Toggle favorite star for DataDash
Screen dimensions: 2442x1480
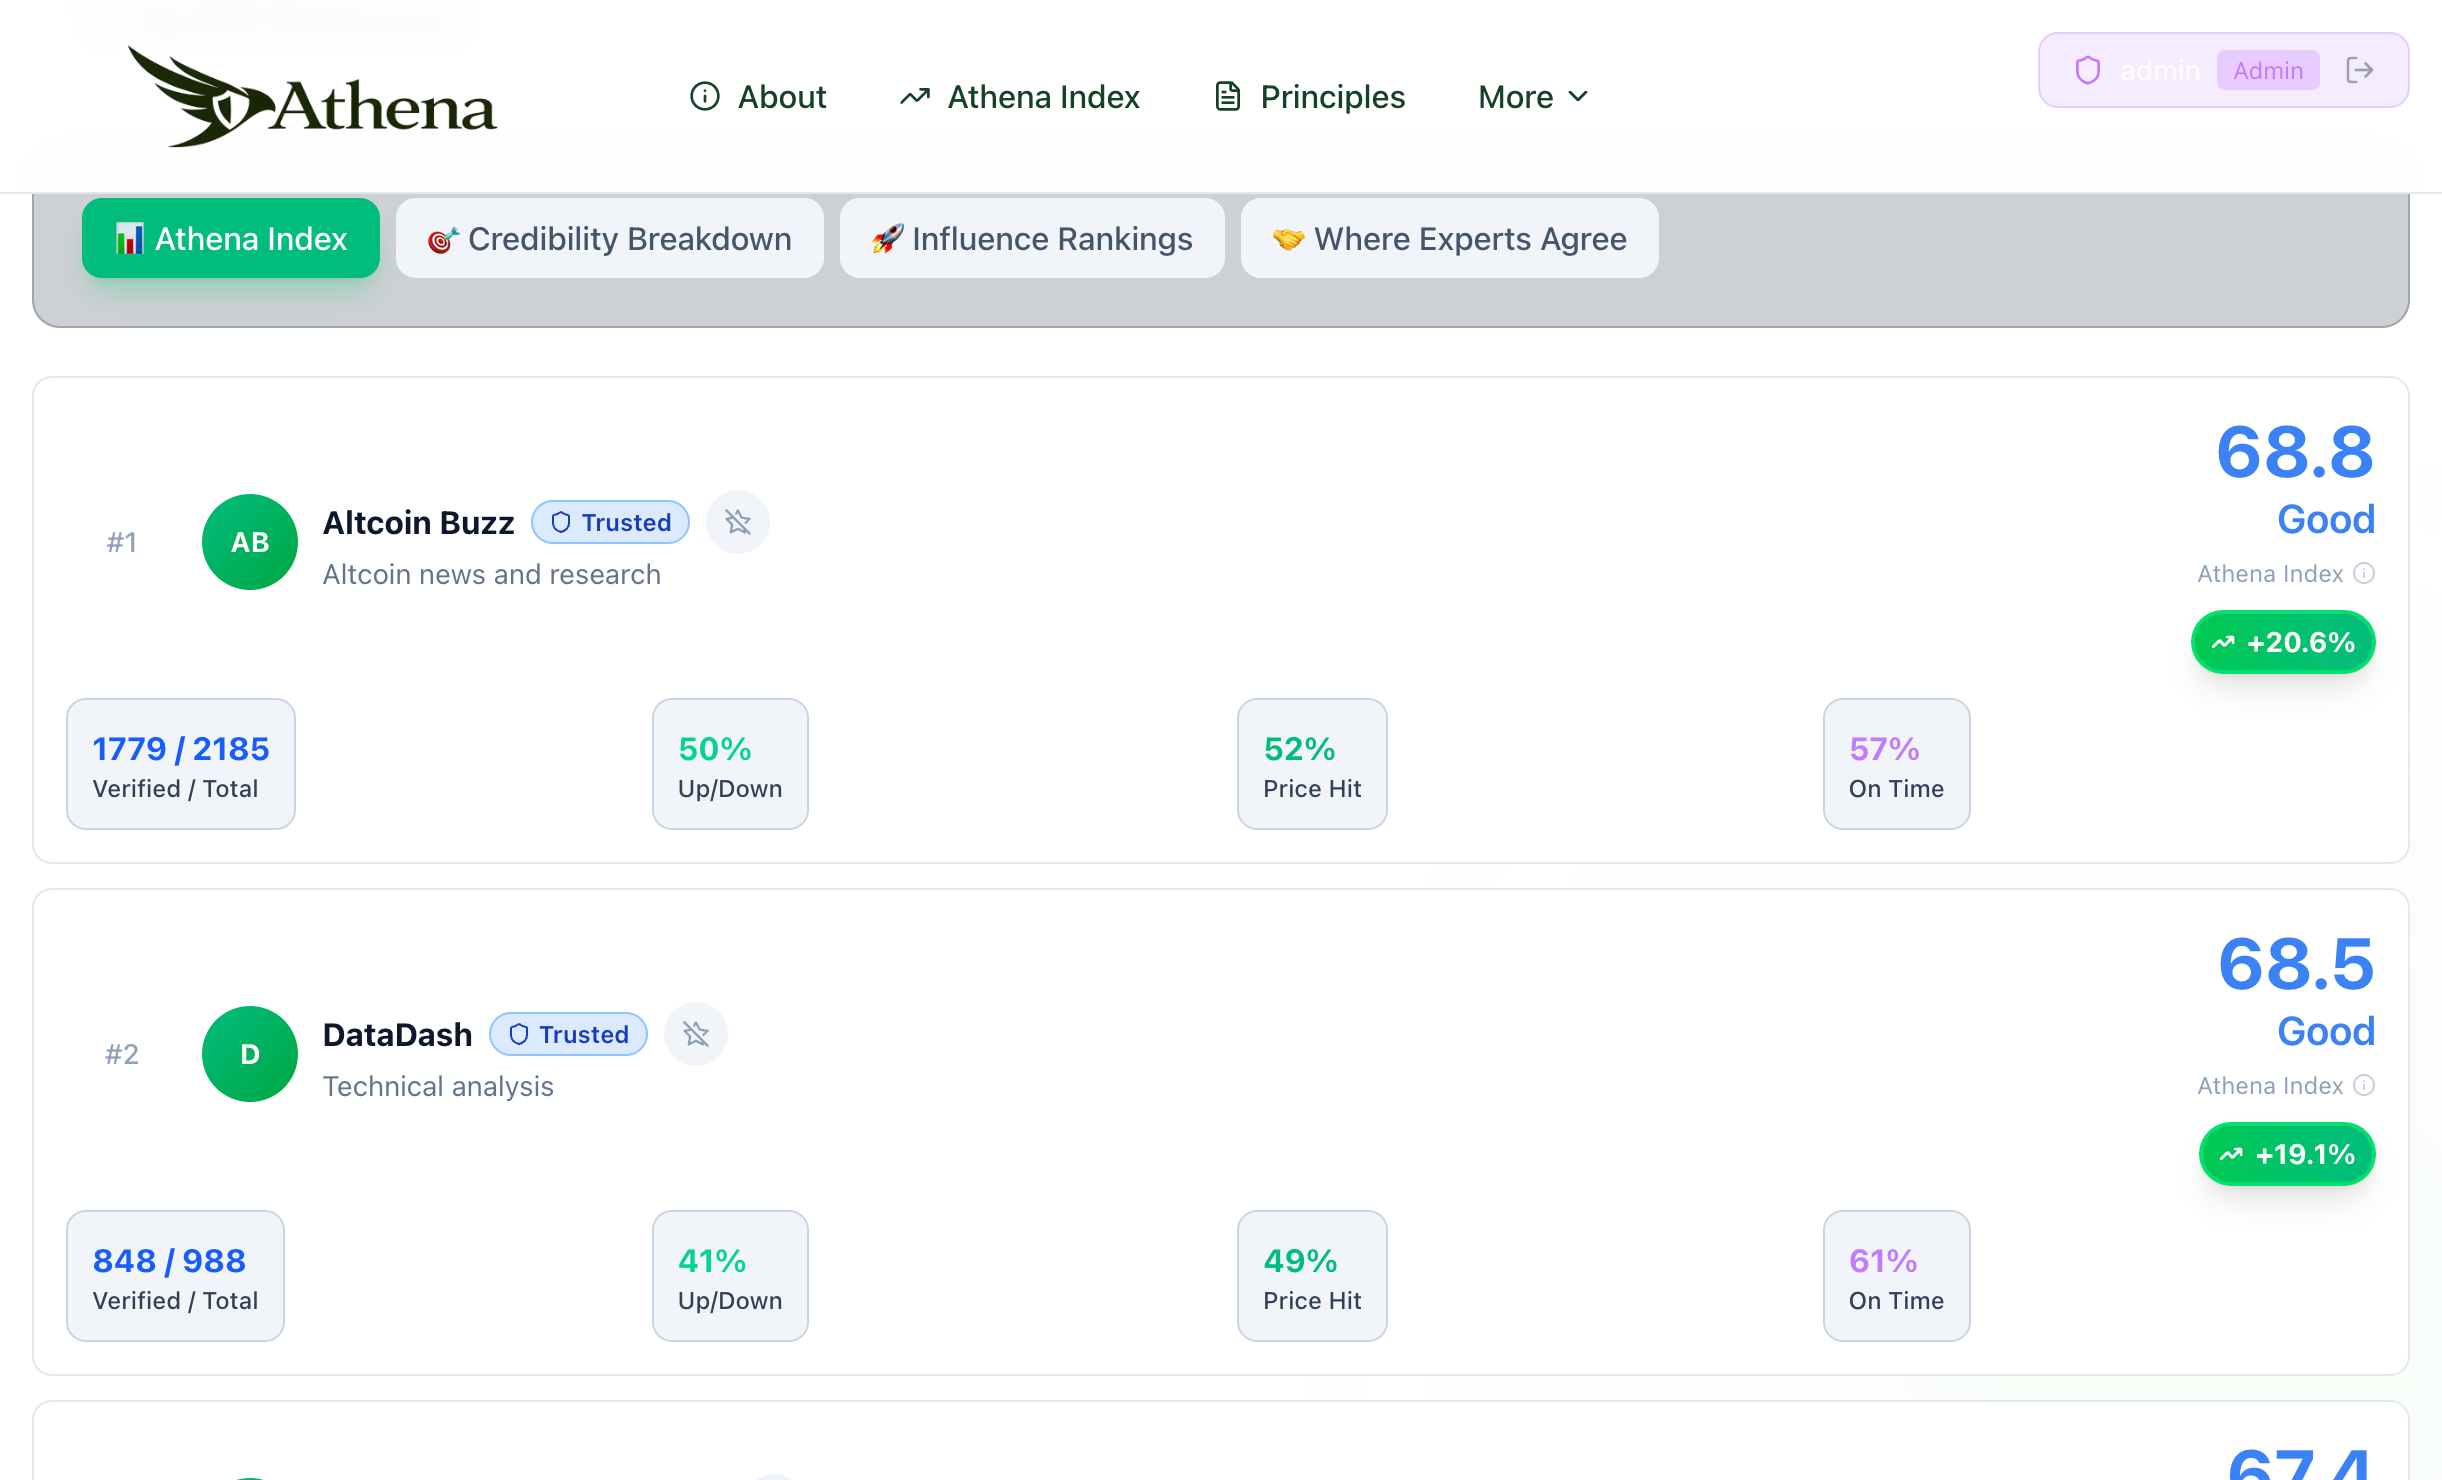696,1034
